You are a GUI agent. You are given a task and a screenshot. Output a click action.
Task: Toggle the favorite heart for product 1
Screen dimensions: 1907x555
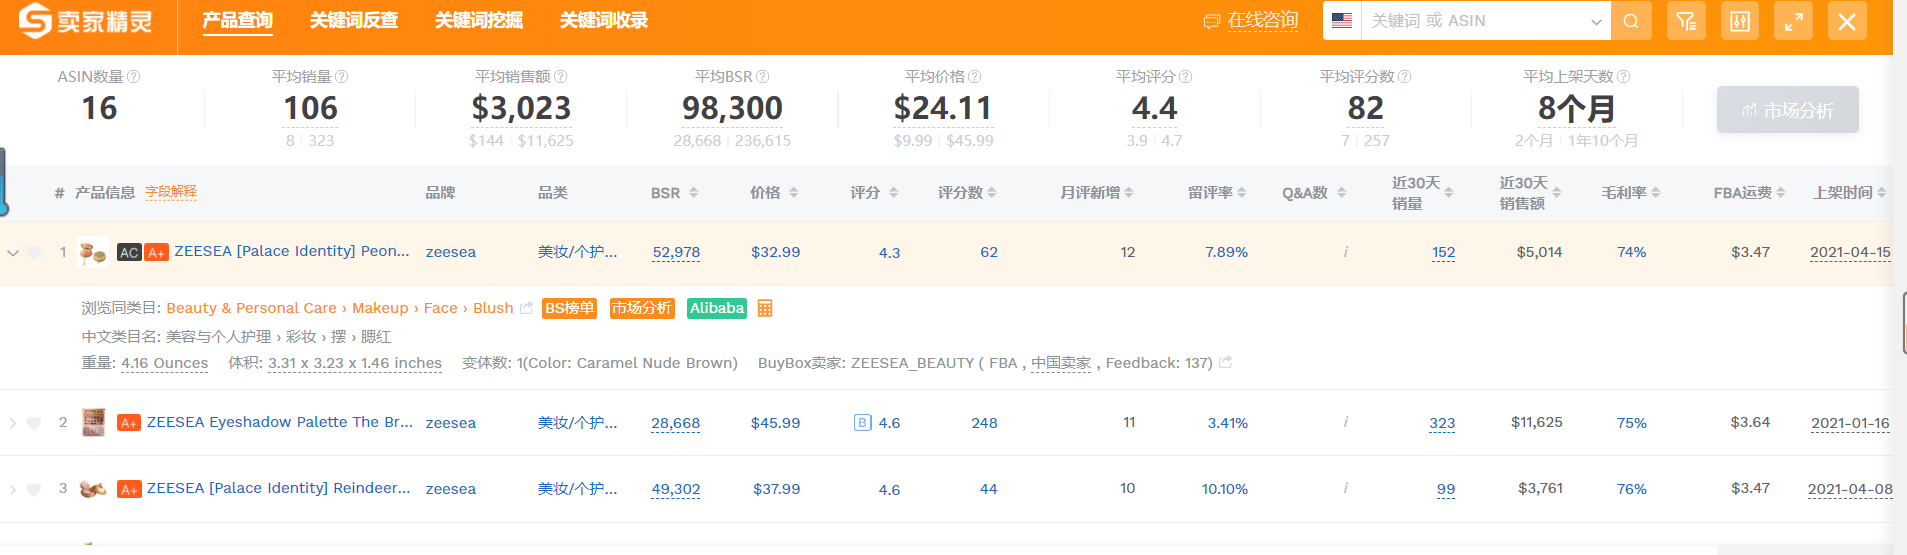point(34,252)
